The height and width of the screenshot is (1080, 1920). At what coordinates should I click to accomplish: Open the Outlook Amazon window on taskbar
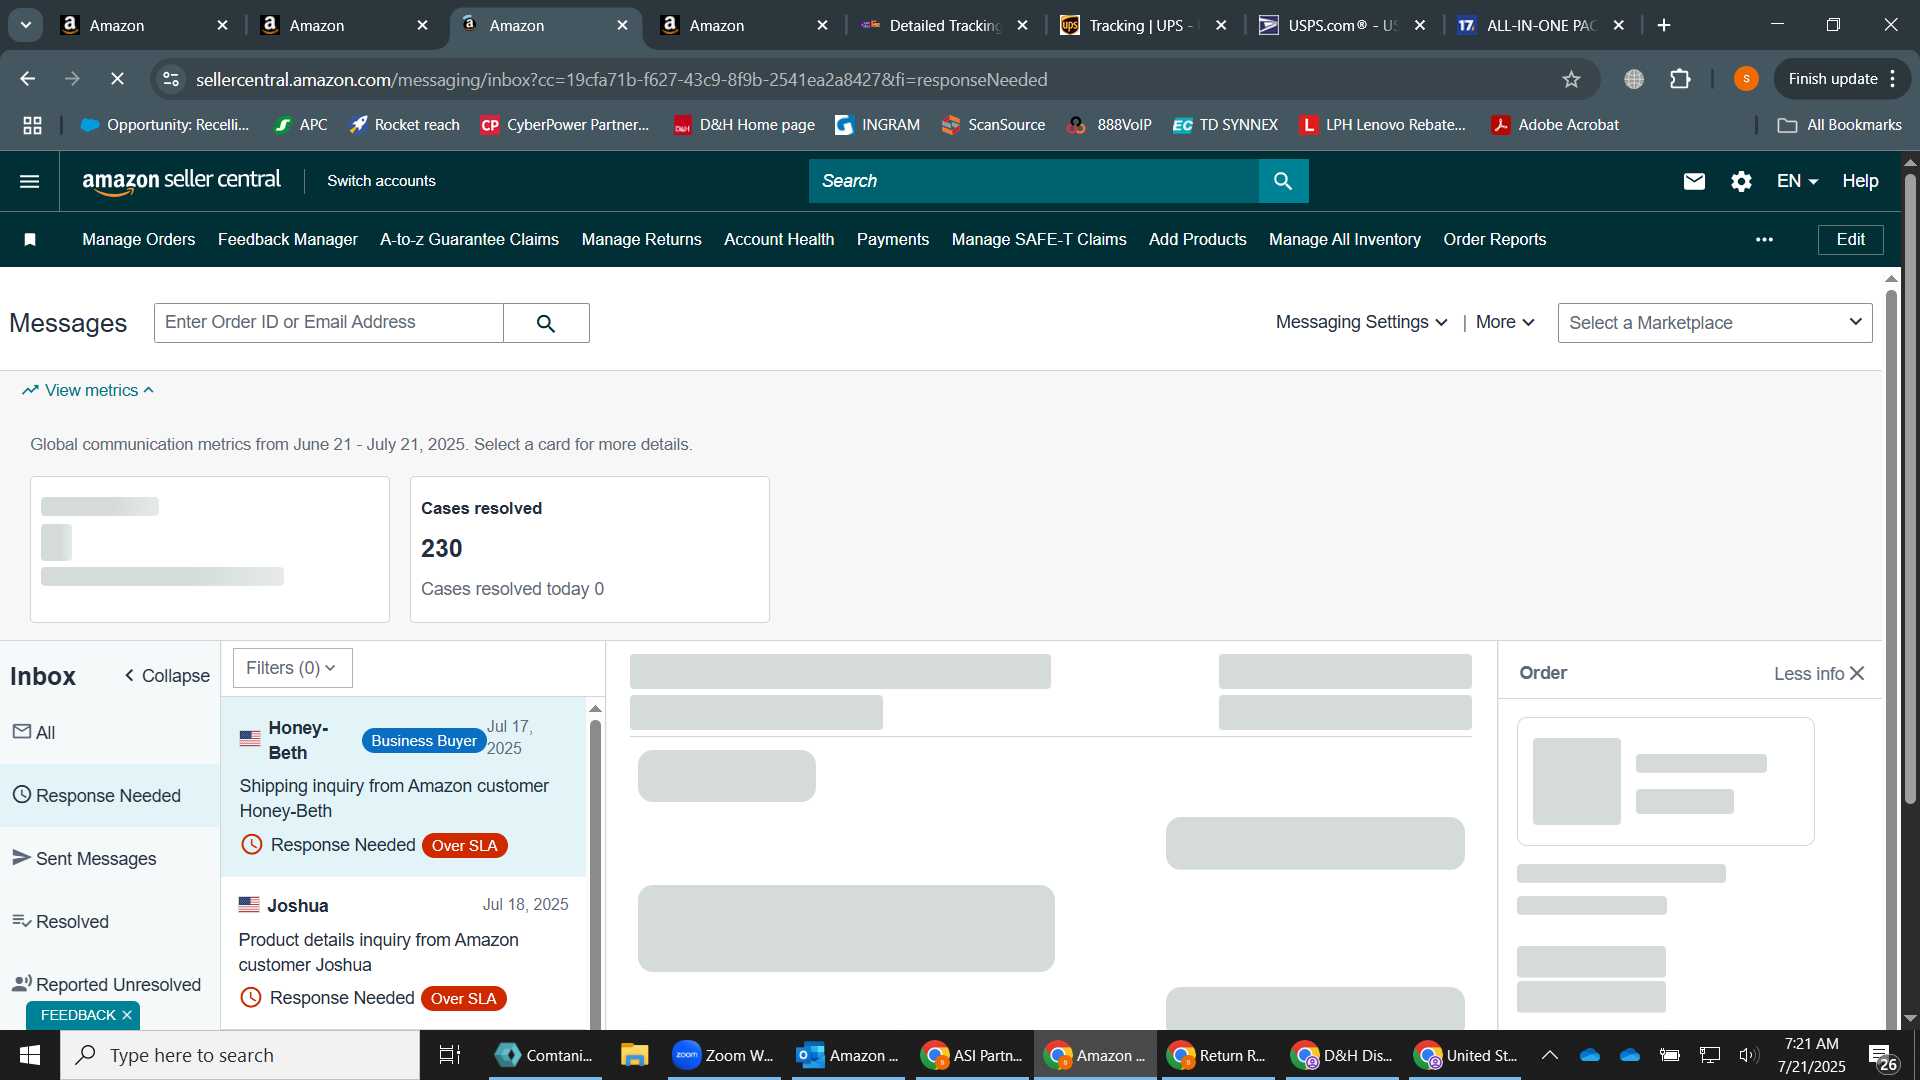848,1055
